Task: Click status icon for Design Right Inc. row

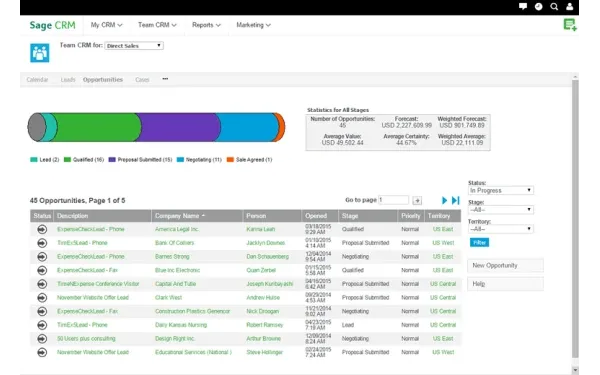Action: [x=42, y=339]
